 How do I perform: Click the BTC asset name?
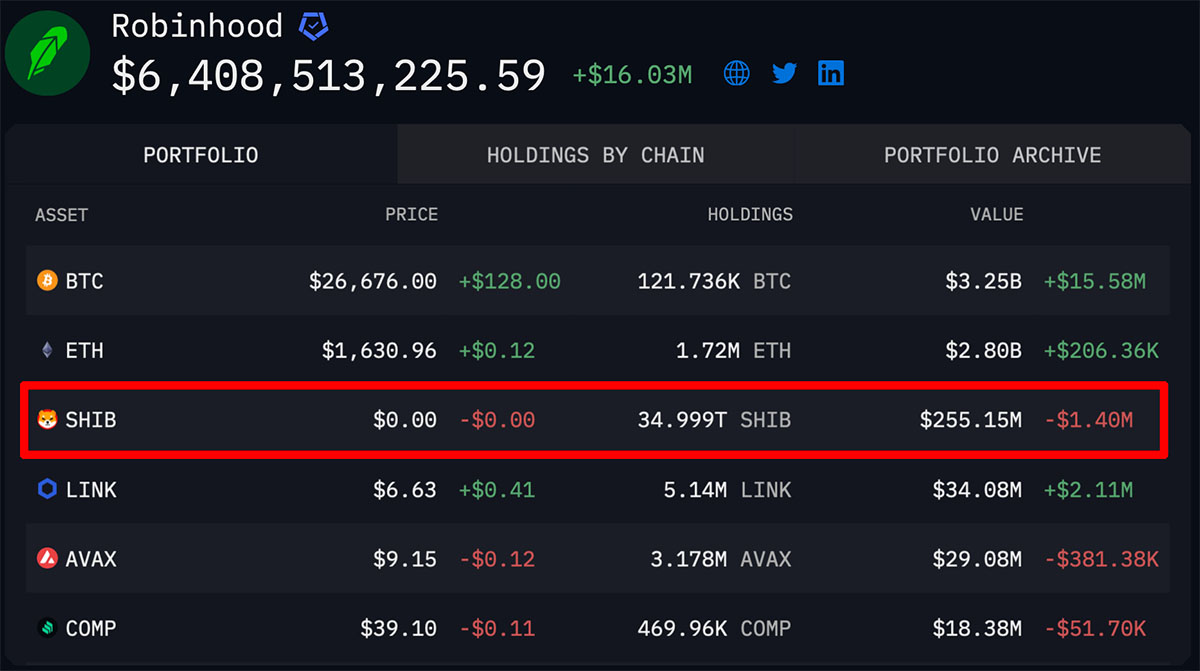click(x=84, y=282)
